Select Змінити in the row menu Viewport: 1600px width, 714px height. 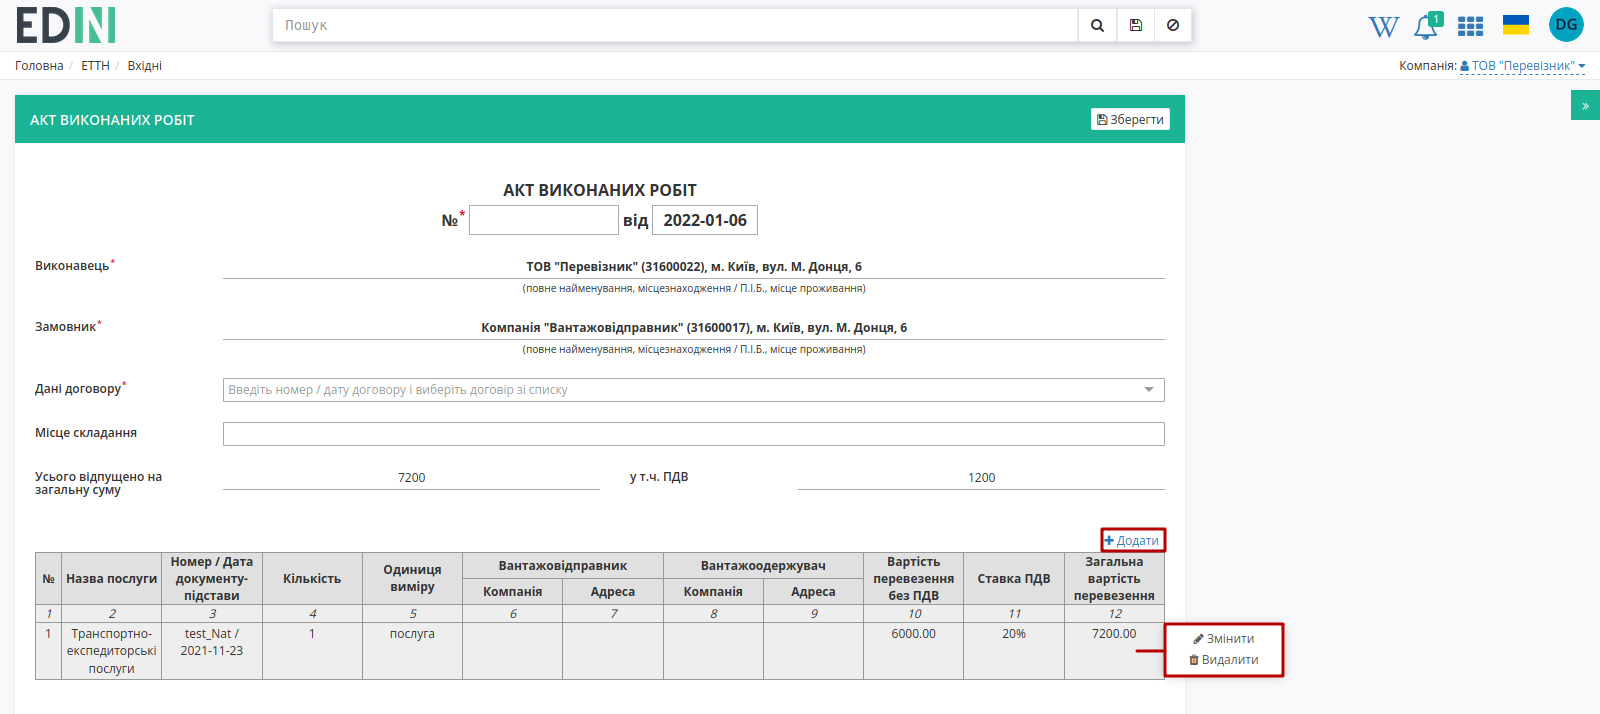(x=1223, y=639)
